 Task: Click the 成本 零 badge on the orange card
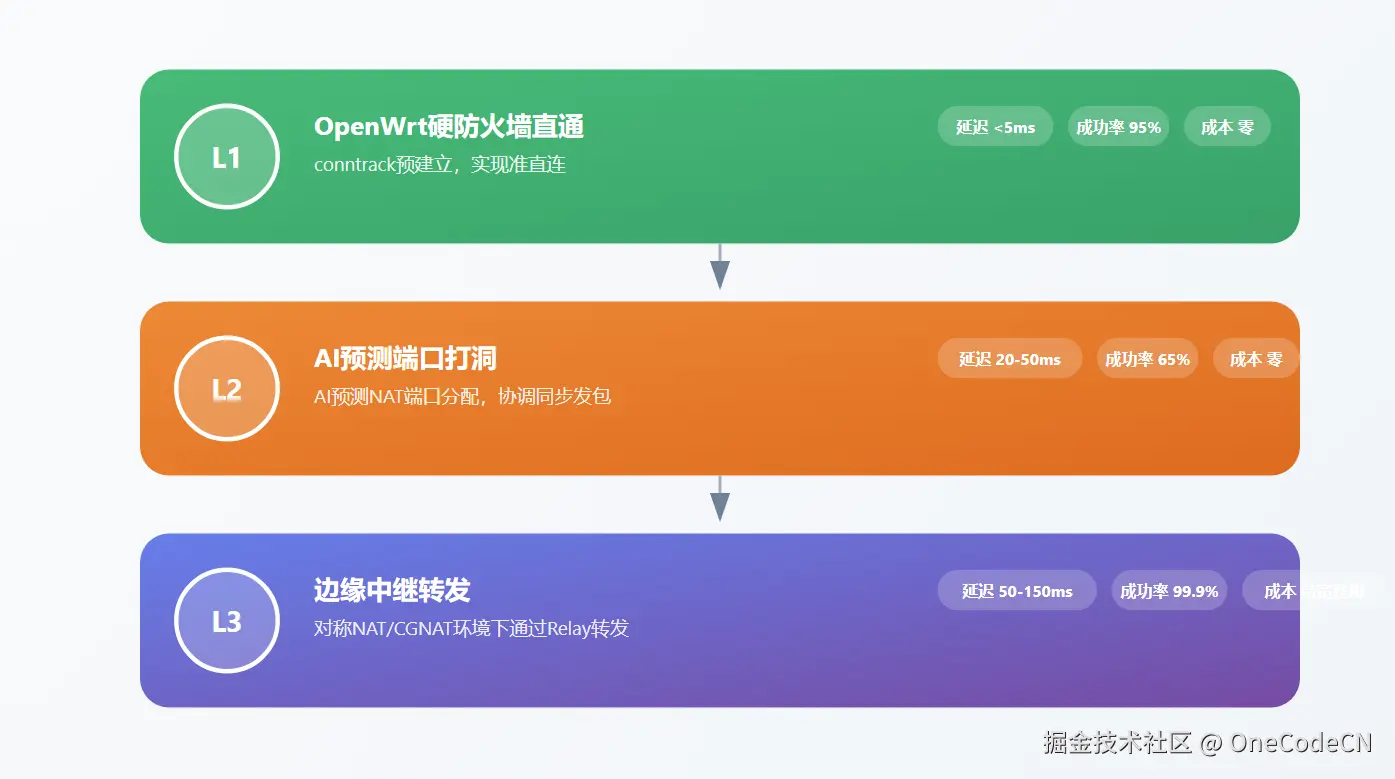(x=1255, y=358)
